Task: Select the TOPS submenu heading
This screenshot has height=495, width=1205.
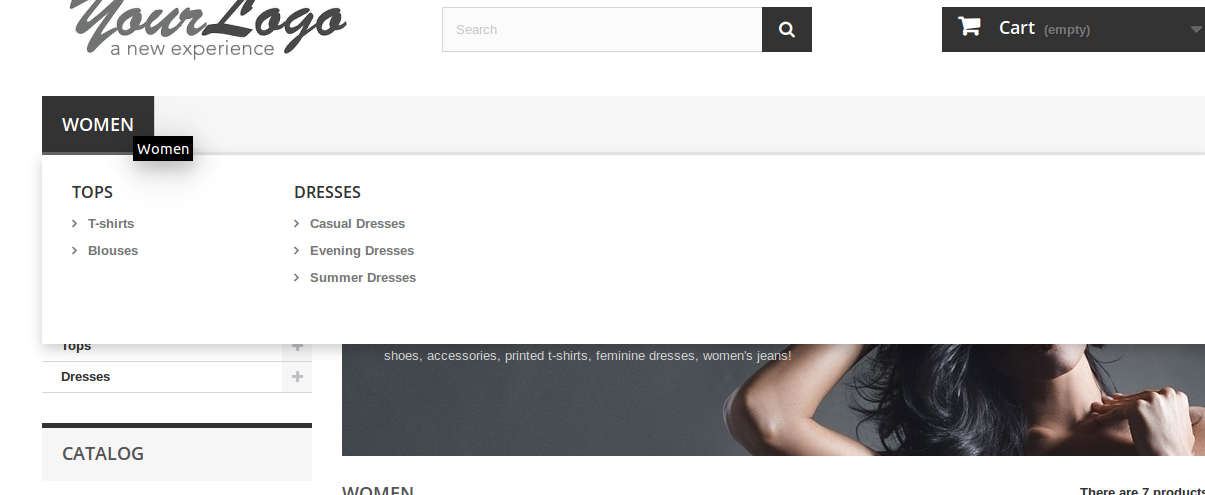Action: click(x=92, y=192)
